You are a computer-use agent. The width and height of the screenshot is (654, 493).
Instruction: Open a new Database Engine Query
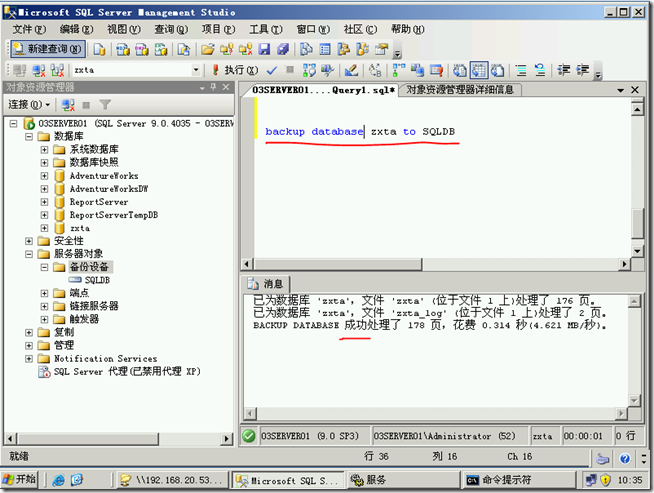(100, 49)
